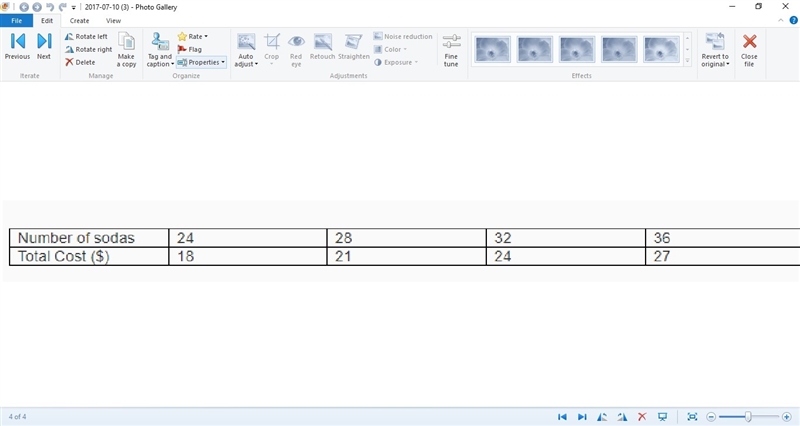This screenshot has width=800, height=426.
Task: Go to the Next photo
Action: [x=44, y=47]
